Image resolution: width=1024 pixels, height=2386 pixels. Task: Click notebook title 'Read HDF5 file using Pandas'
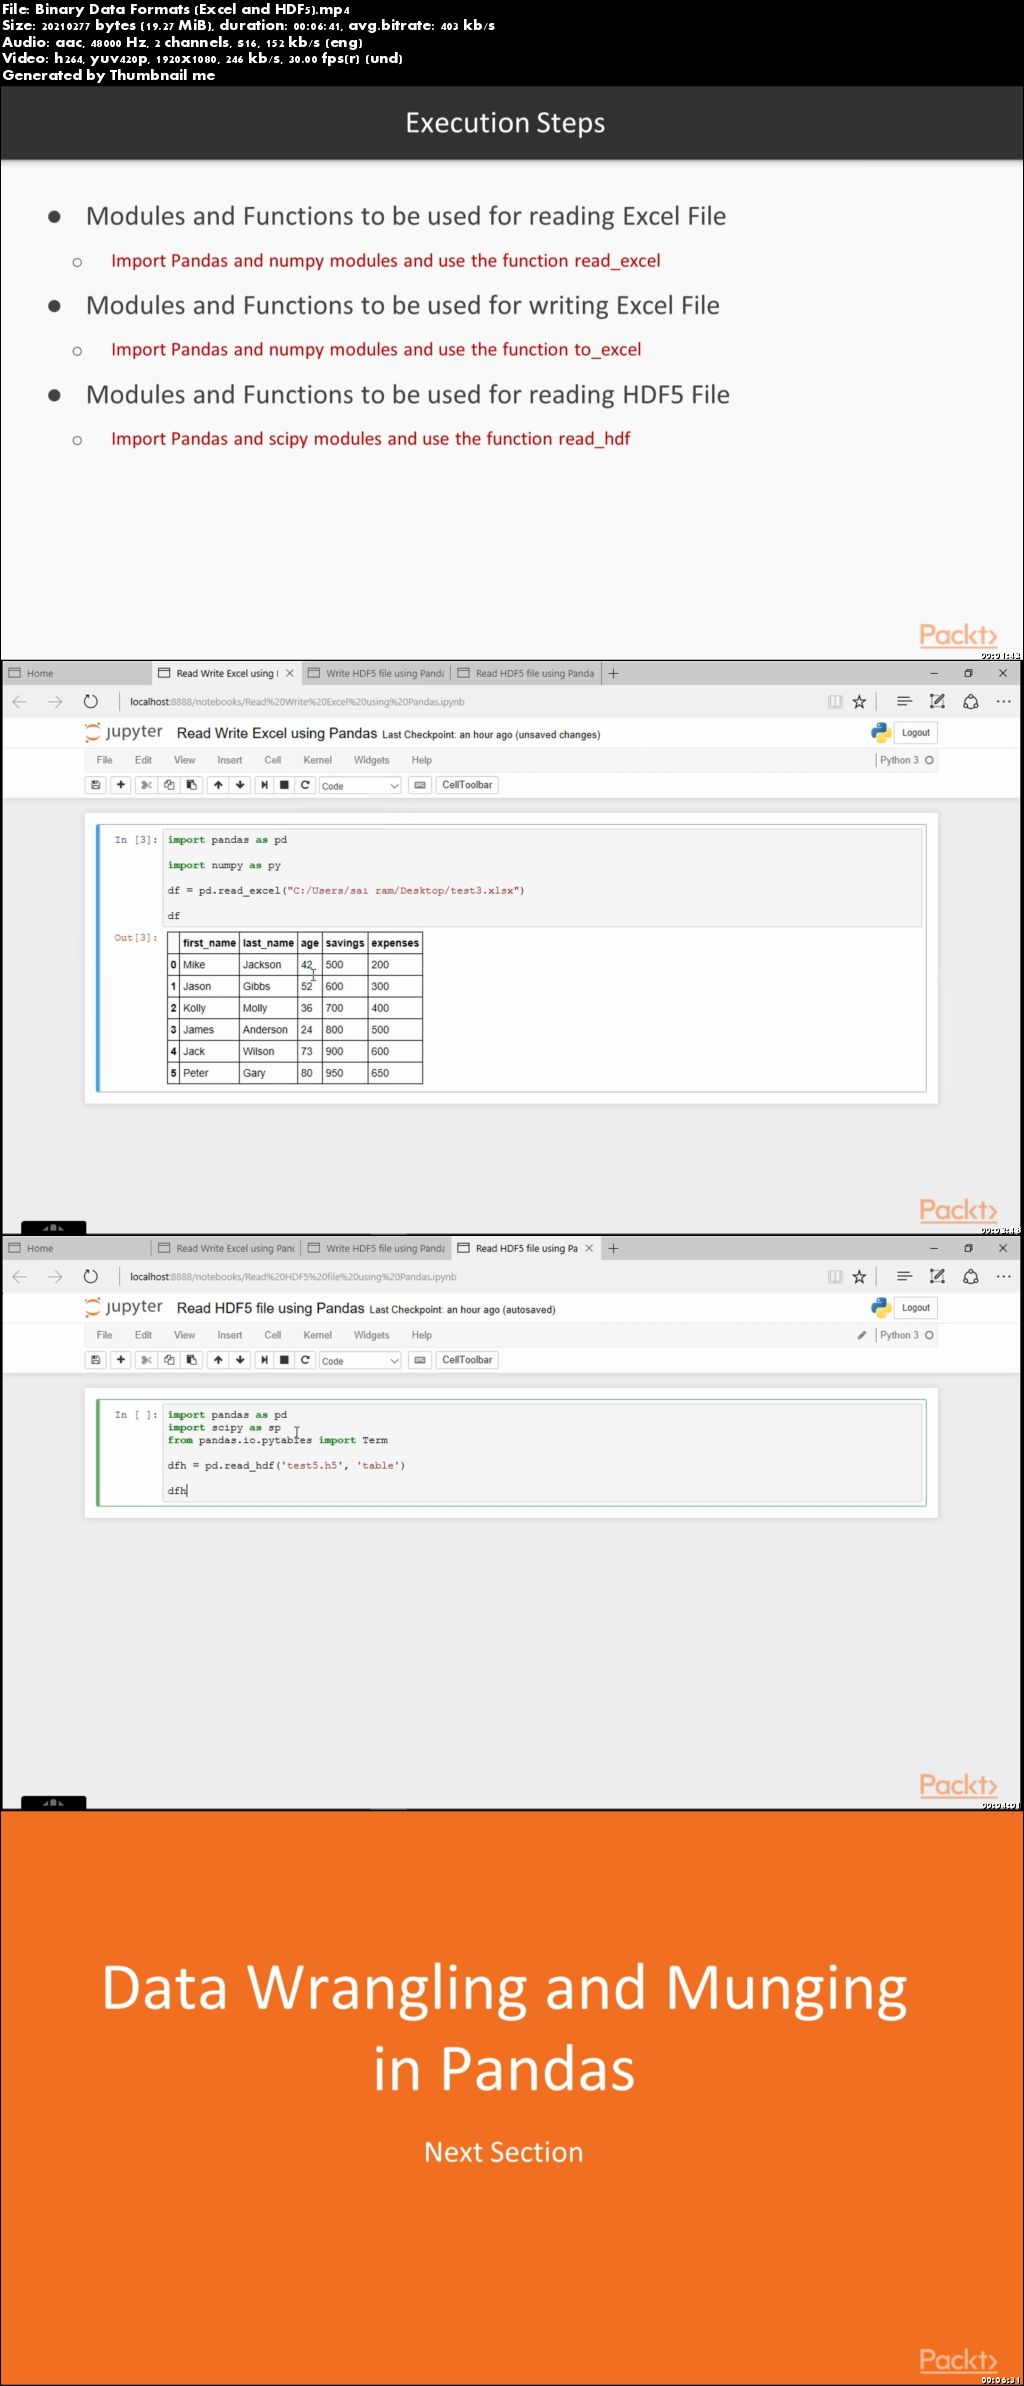[x=270, y=1308]
